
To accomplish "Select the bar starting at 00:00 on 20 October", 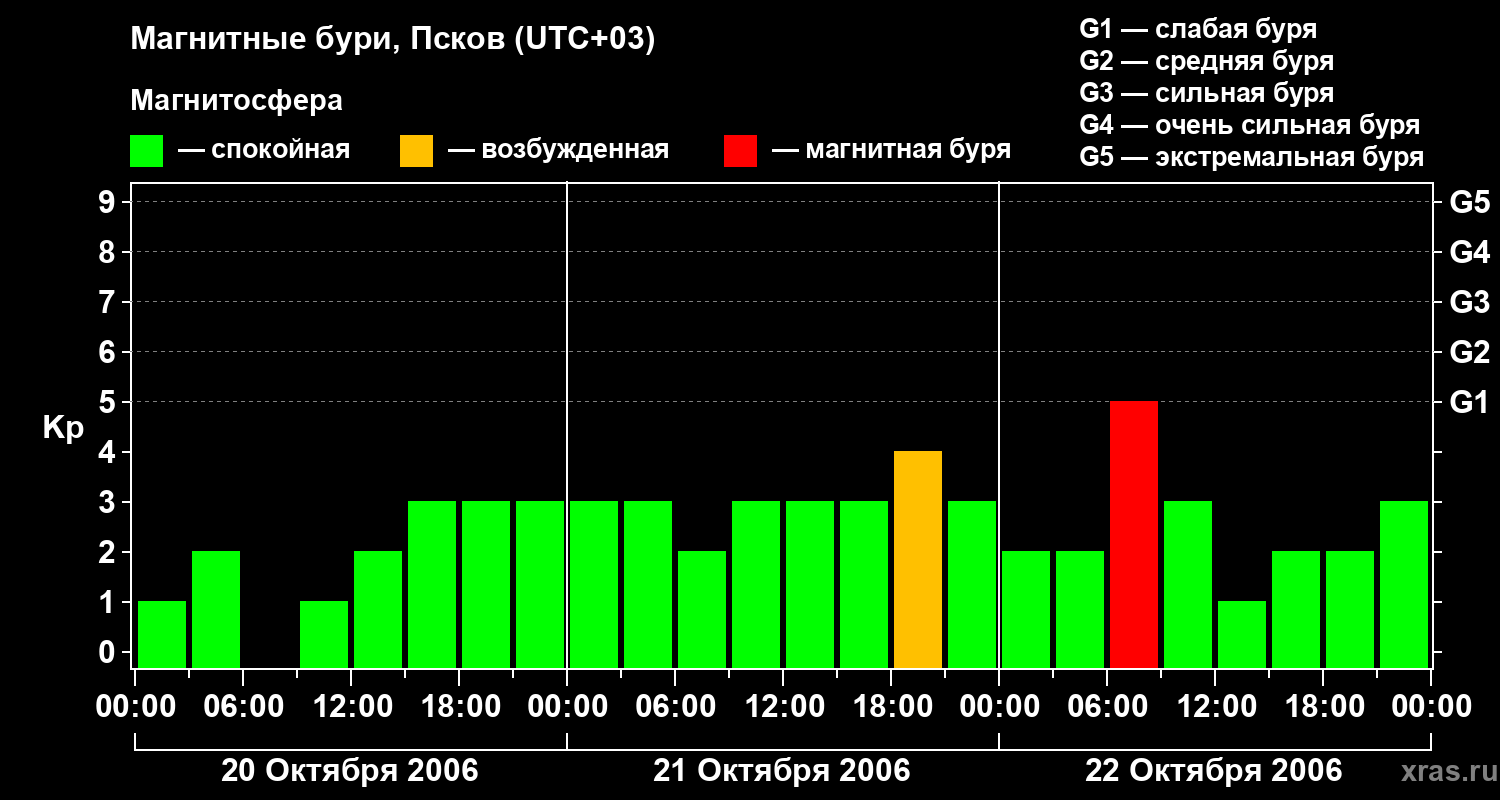I will (x=162, y=635).
